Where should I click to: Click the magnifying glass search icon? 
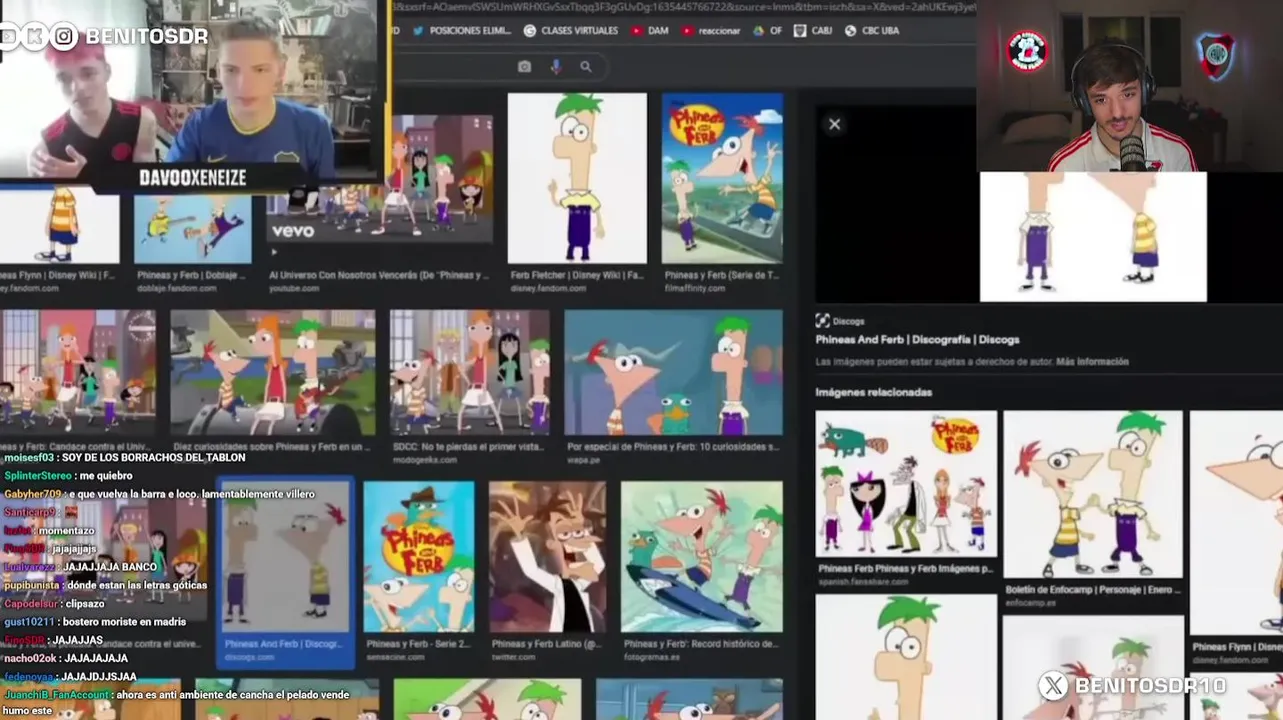click(x=586, y=66)
